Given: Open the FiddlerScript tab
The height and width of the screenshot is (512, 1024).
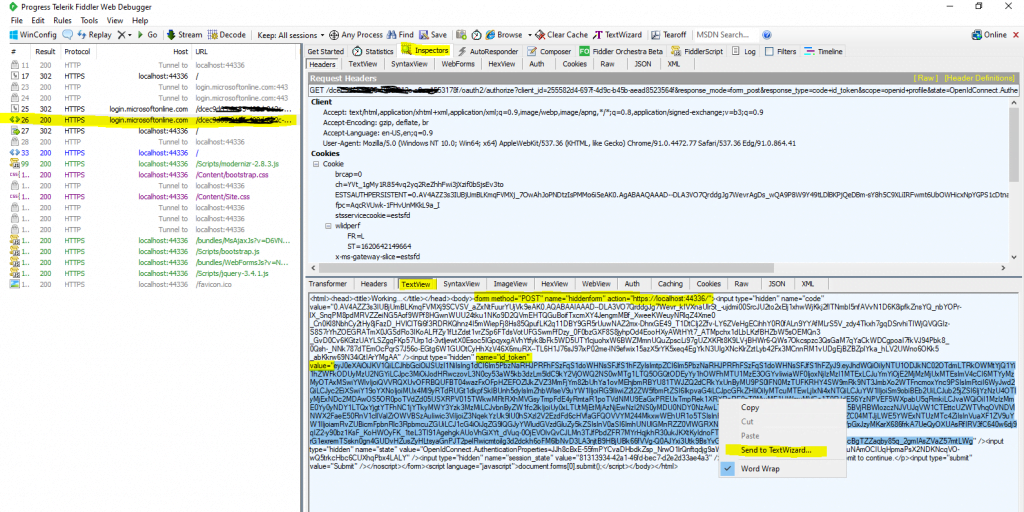Looking at the screenshot, I should click(x=696, y=51).
